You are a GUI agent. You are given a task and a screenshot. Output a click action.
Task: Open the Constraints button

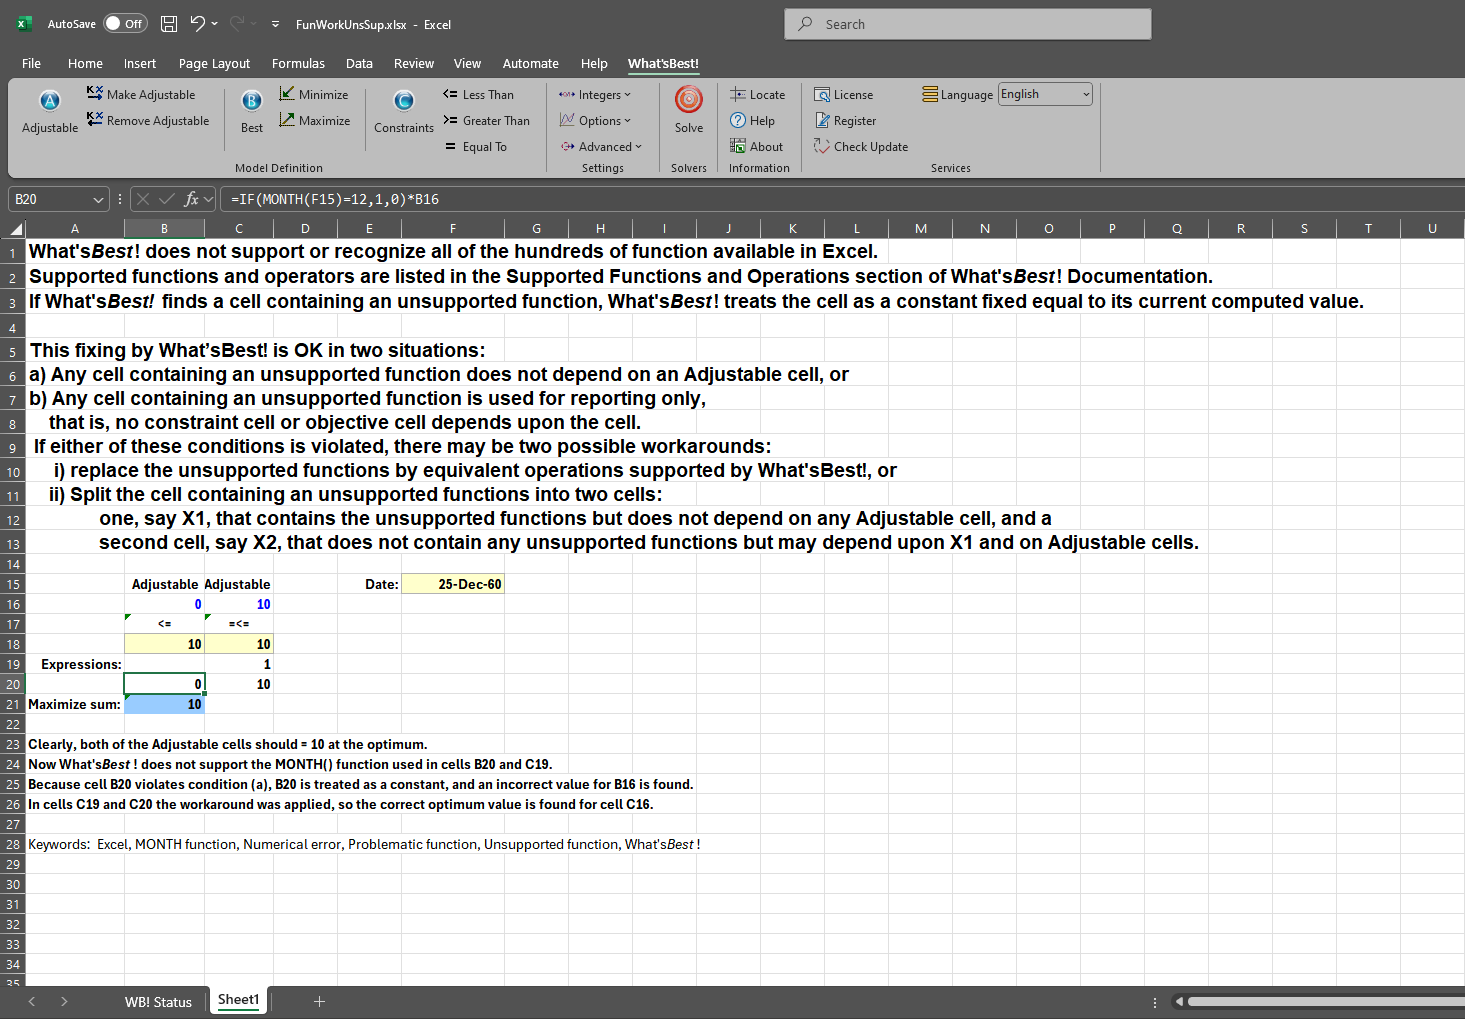click(404, 110)
